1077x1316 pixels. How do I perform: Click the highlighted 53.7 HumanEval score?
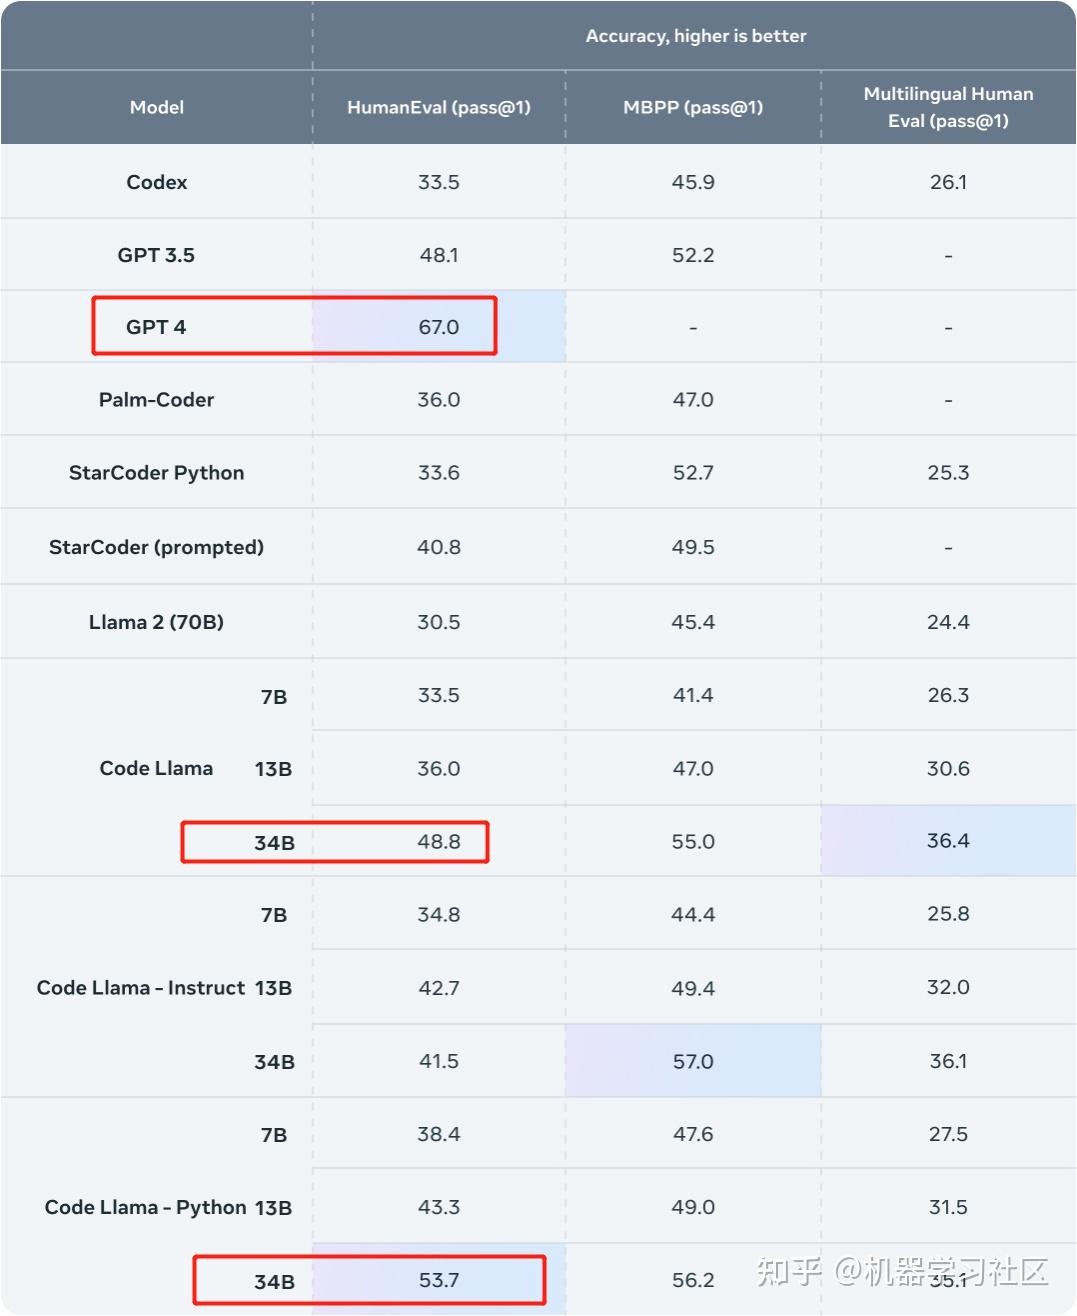point(439,1280)
